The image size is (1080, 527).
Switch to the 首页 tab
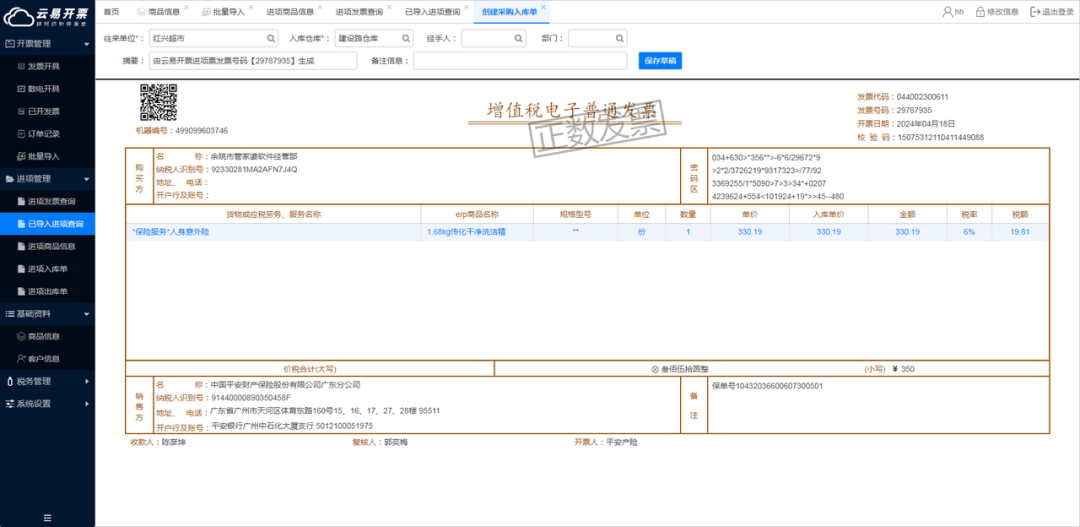pyautogui.click(x=111, y=12)
